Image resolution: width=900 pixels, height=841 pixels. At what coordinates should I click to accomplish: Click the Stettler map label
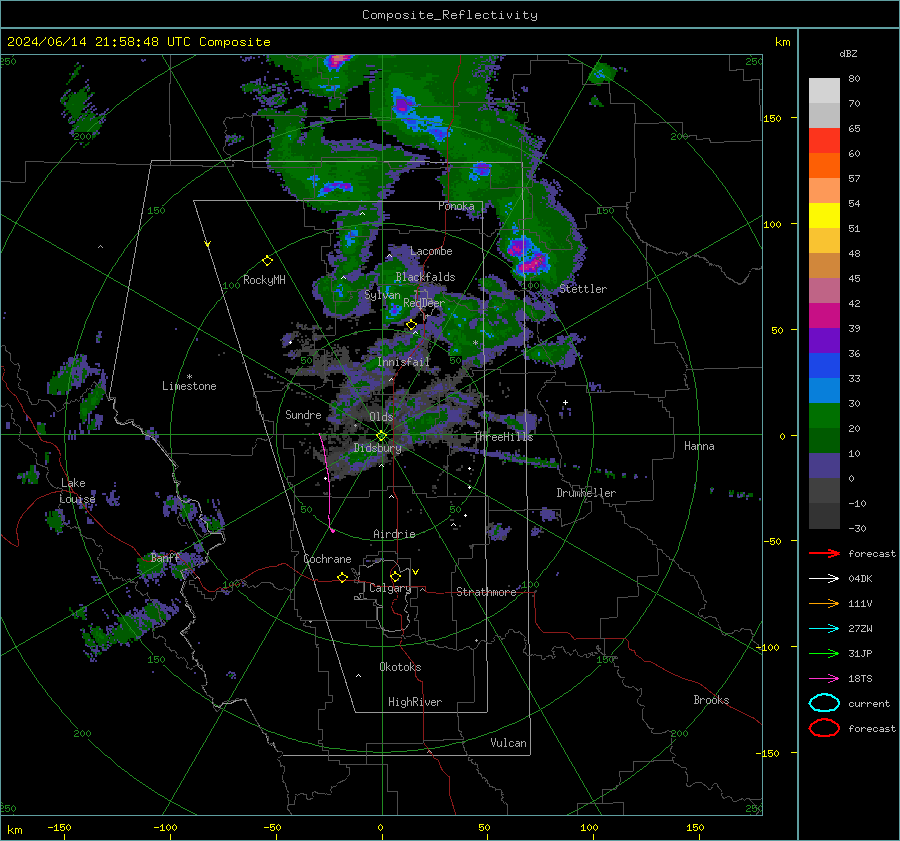click(x=583, y=289)
